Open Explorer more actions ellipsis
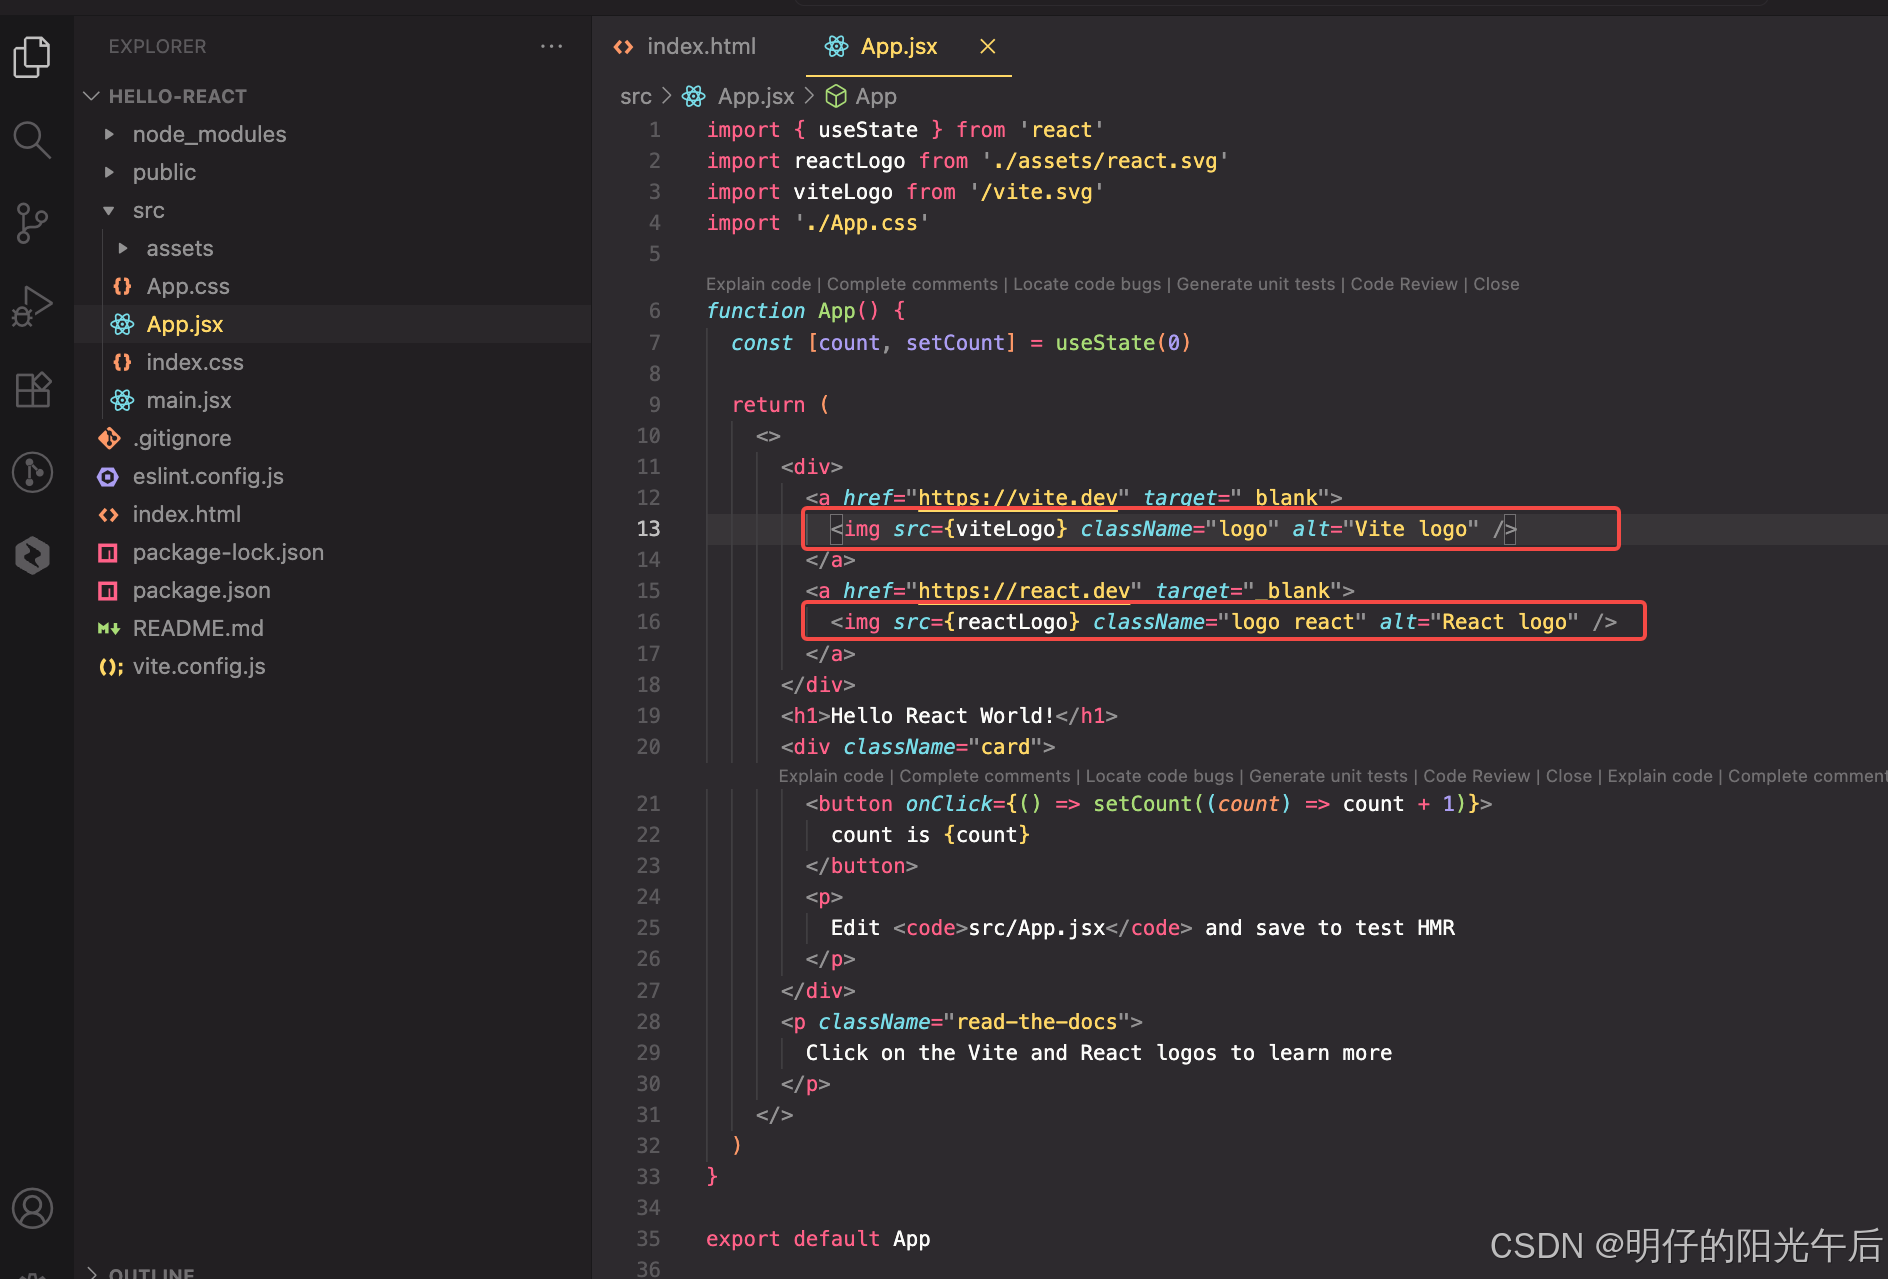Image resolution: width=1888 pixels, height=1279 pixels. click(551, 46)
